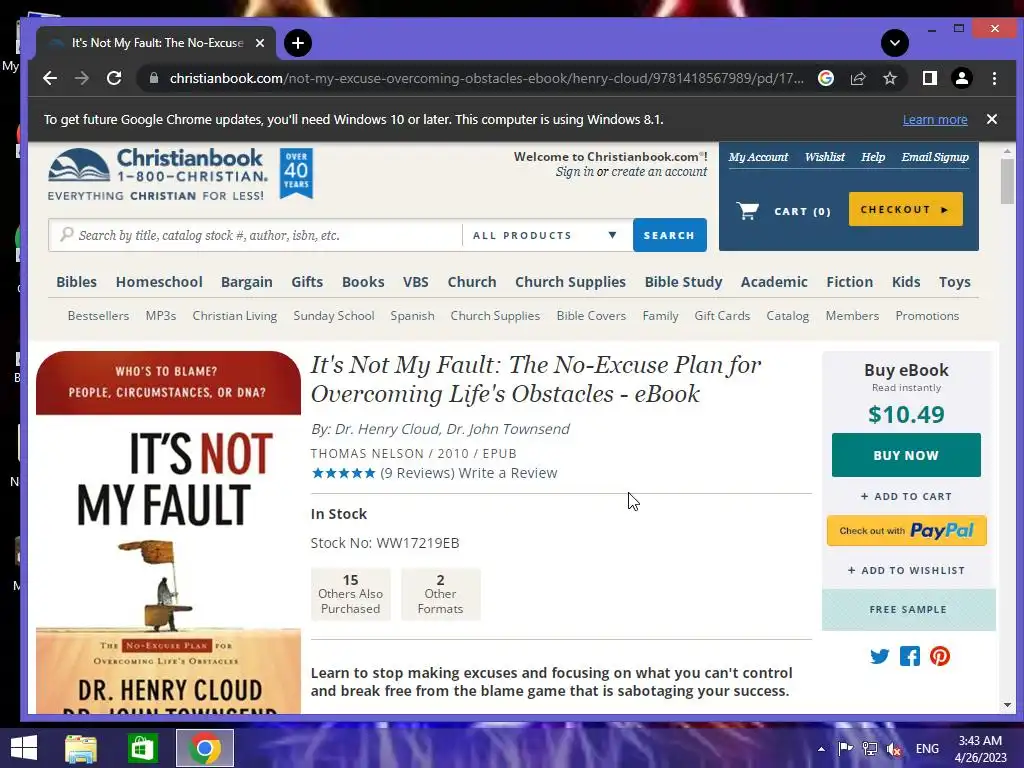The image size is (1024, 768).
Task: Open the Homeschool menu
Action: (x=159, y=282)
